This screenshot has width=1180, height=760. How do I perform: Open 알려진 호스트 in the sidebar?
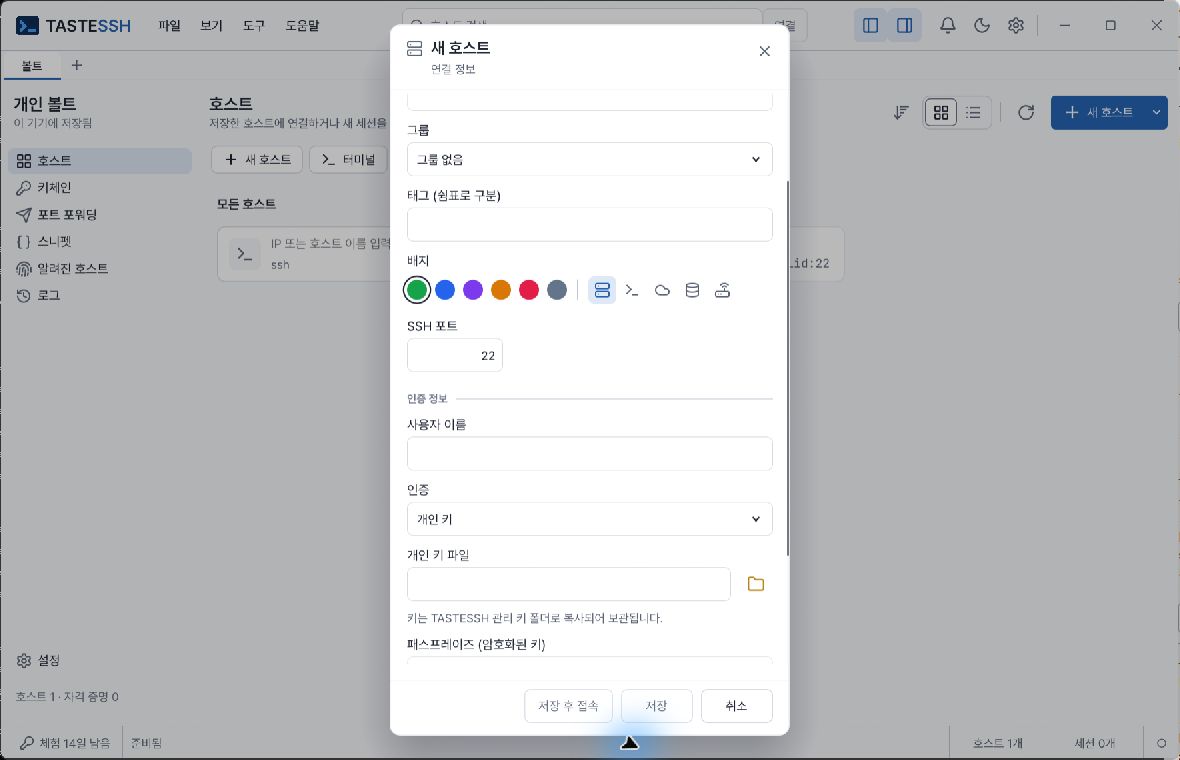(100, 269)
